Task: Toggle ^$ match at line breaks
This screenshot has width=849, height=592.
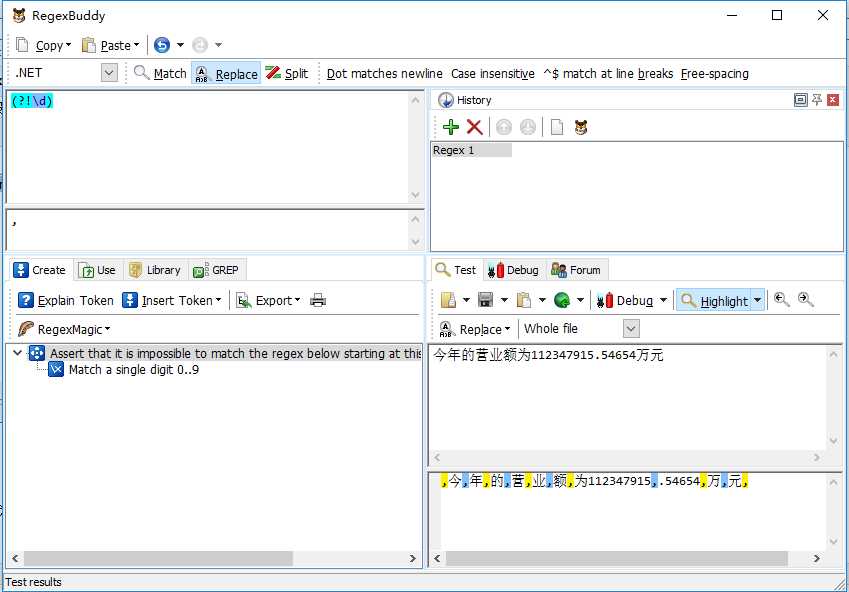Action: click(x=608, y=74)
